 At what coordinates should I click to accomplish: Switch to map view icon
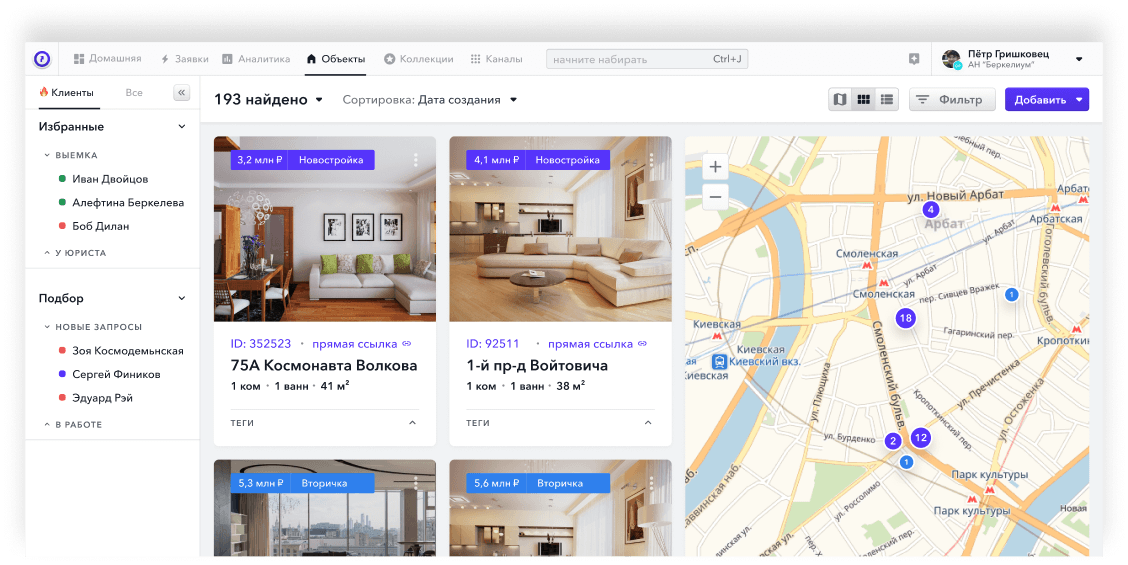point(840,99)
